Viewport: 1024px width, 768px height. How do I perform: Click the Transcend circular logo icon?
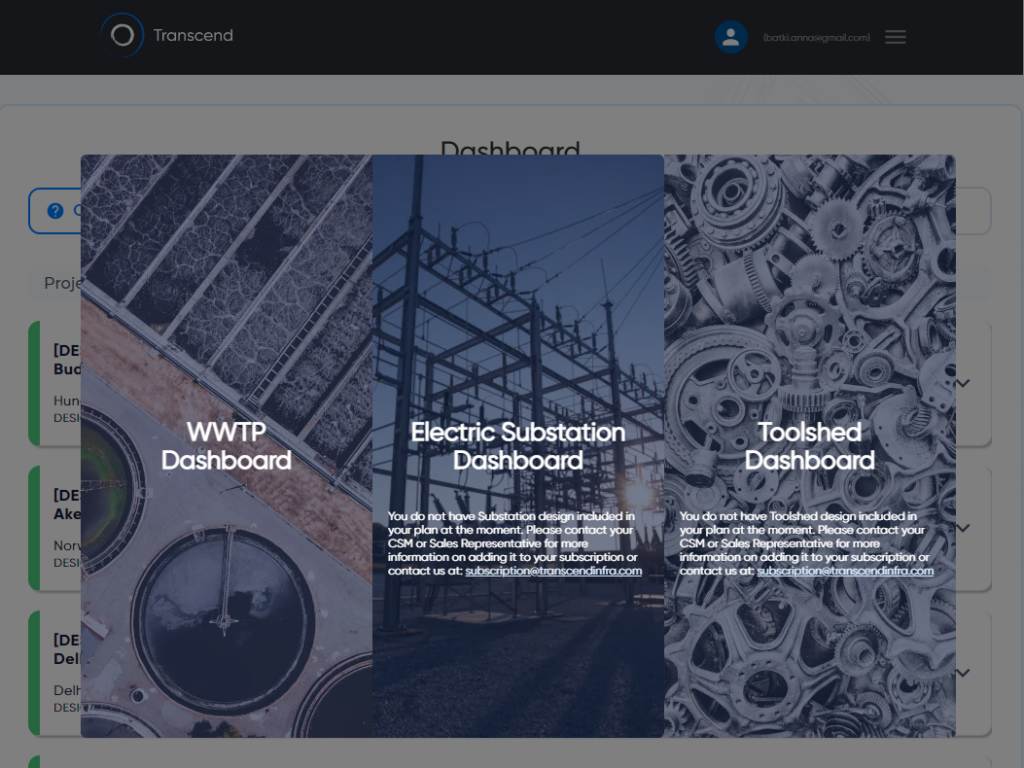click(122, 35)
